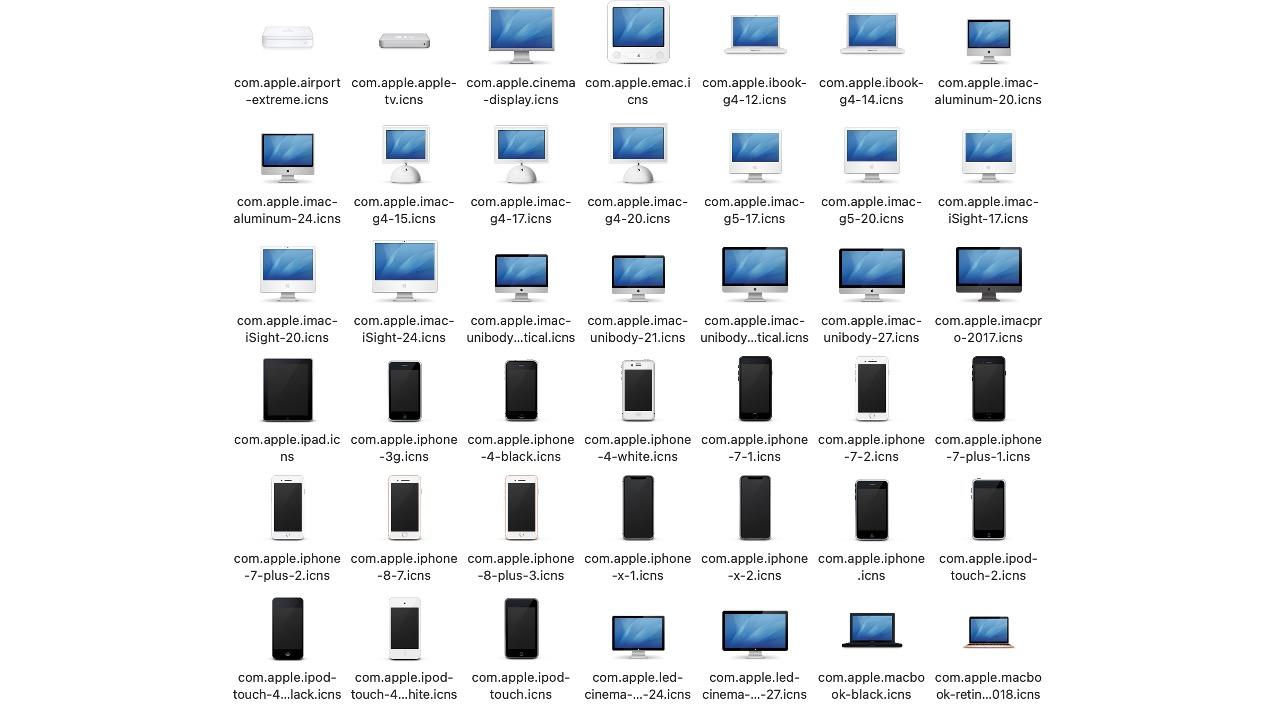Select the iPhone 7 Plus 2 icon
The image size is (1280, 720).
click(287, 507)
